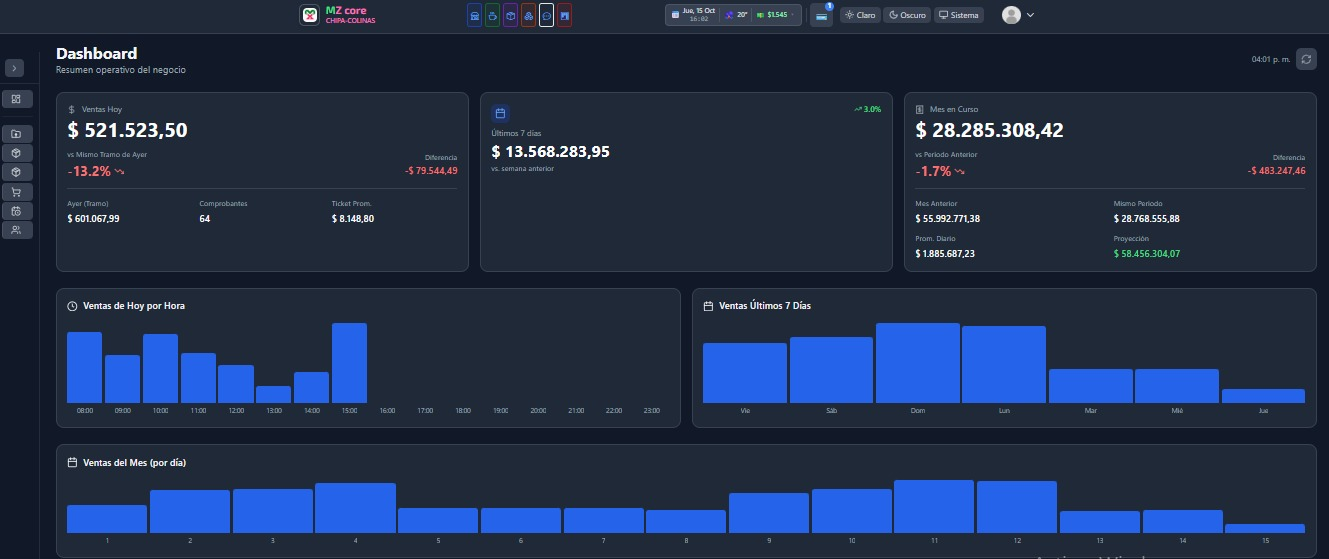The height and width of the screenshot is (559, 1329).
Task: Click the -$ 483.247,46 difference value
Action: click(1277, 170)
